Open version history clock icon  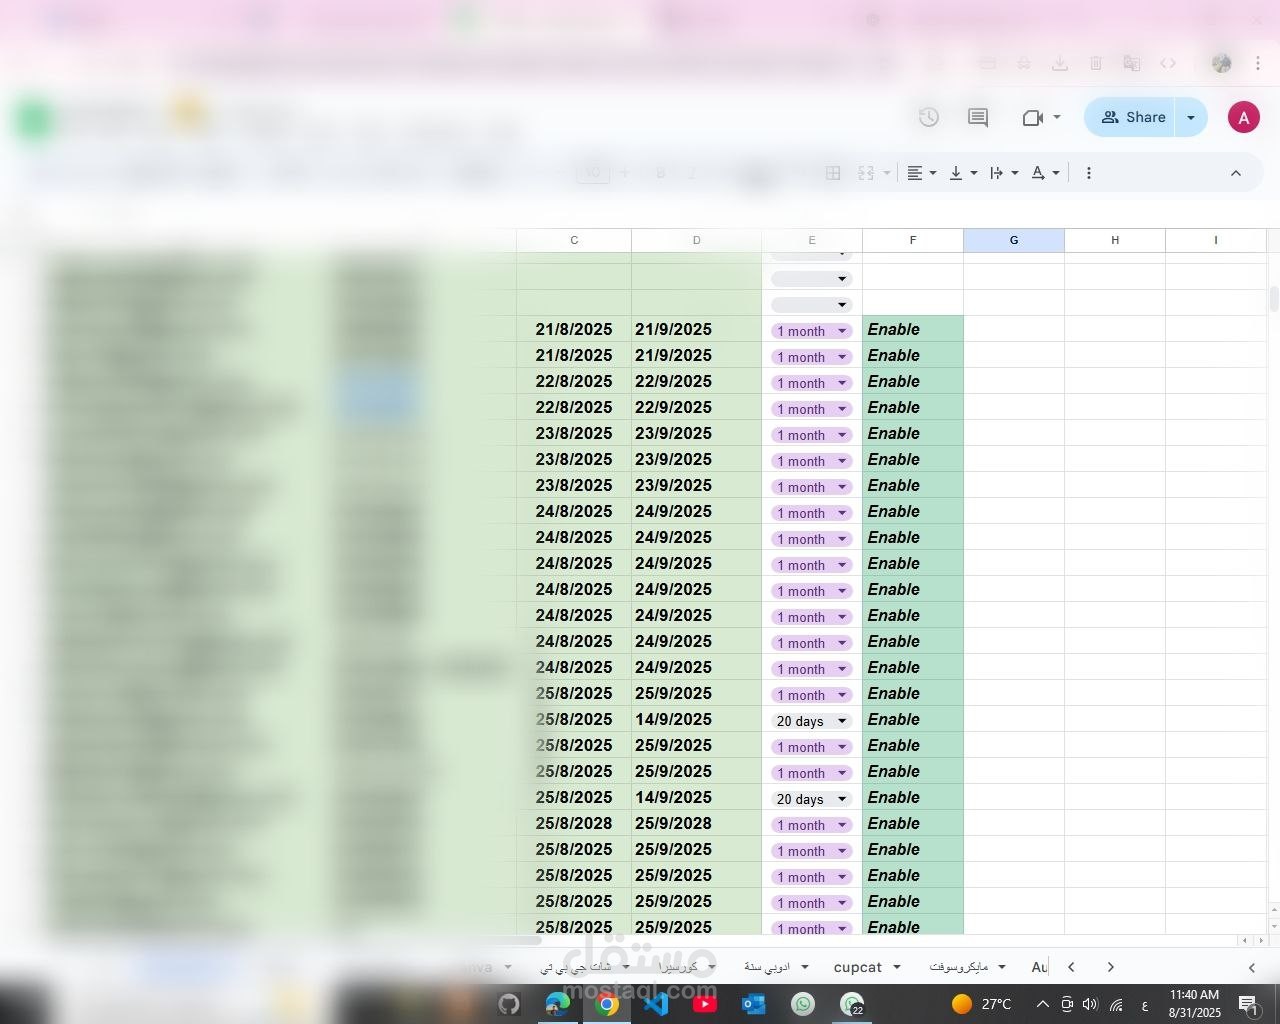click(929, 117)
